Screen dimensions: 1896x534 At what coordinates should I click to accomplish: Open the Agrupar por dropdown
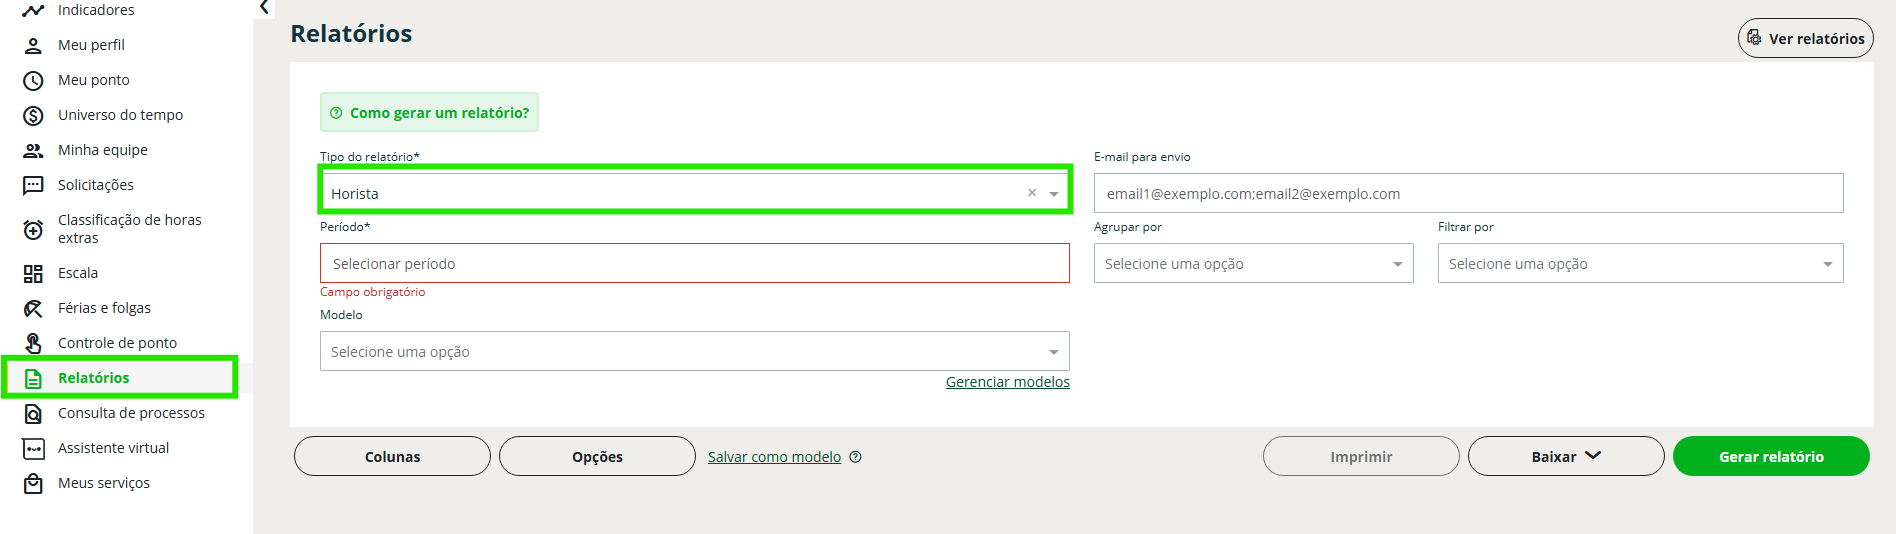[x=1397, y=264]
